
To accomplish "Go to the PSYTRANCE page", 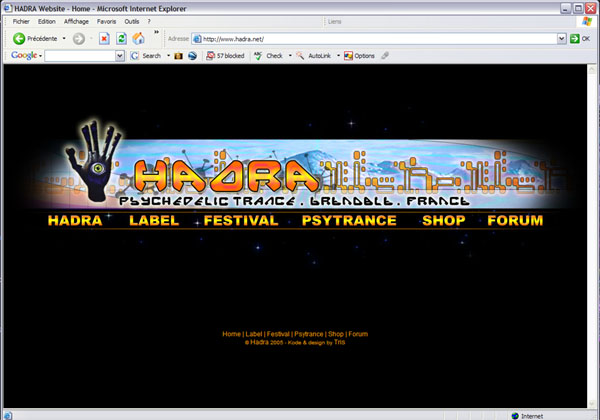I will coord(349,221).
